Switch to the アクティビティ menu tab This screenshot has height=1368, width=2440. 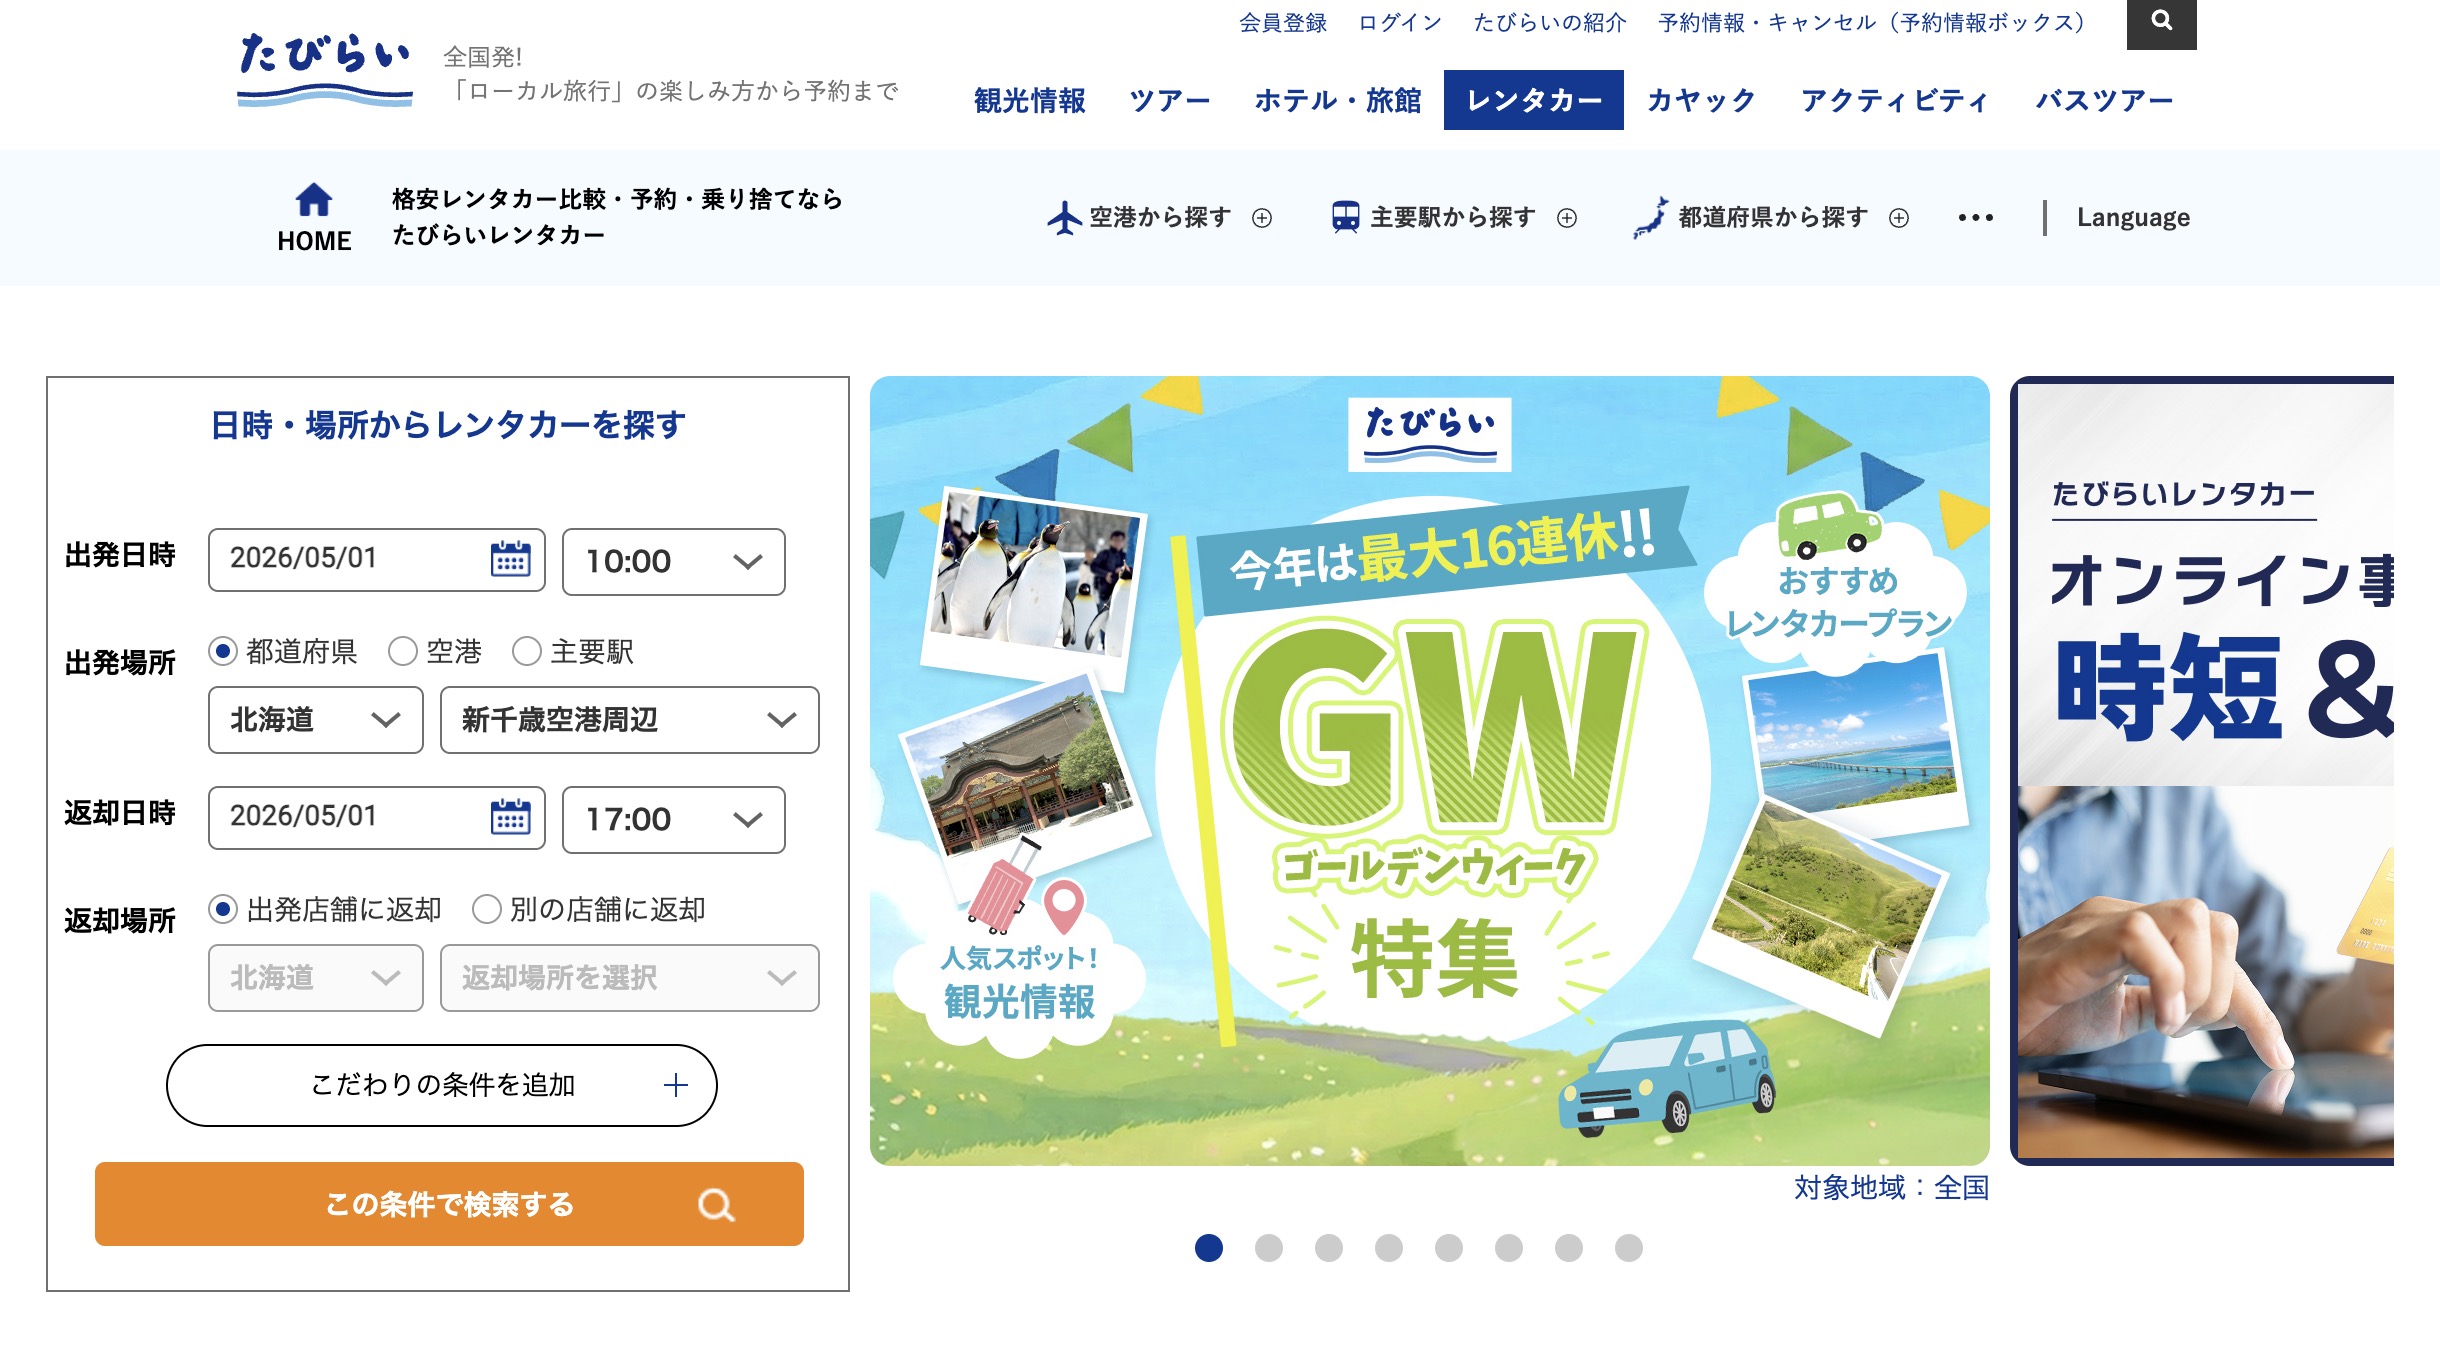1894,100
